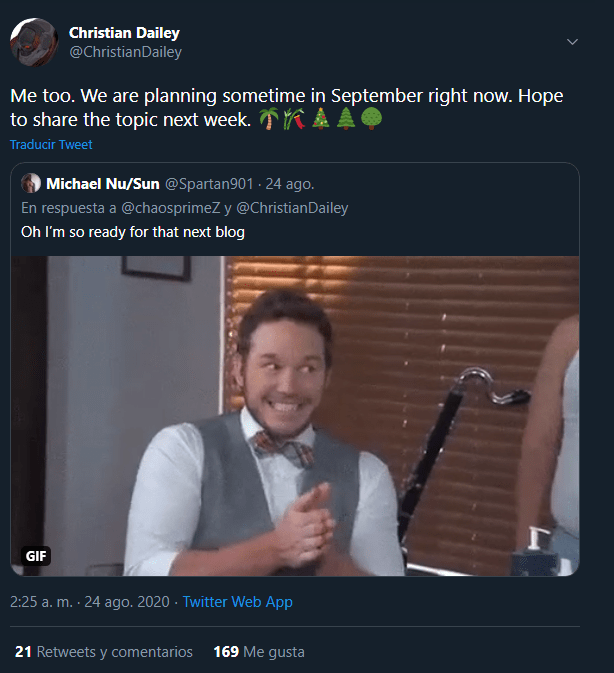Click the Michael Nu/Sun name
614x673 pixels.
pyautogui.click(x=103, y=184)
